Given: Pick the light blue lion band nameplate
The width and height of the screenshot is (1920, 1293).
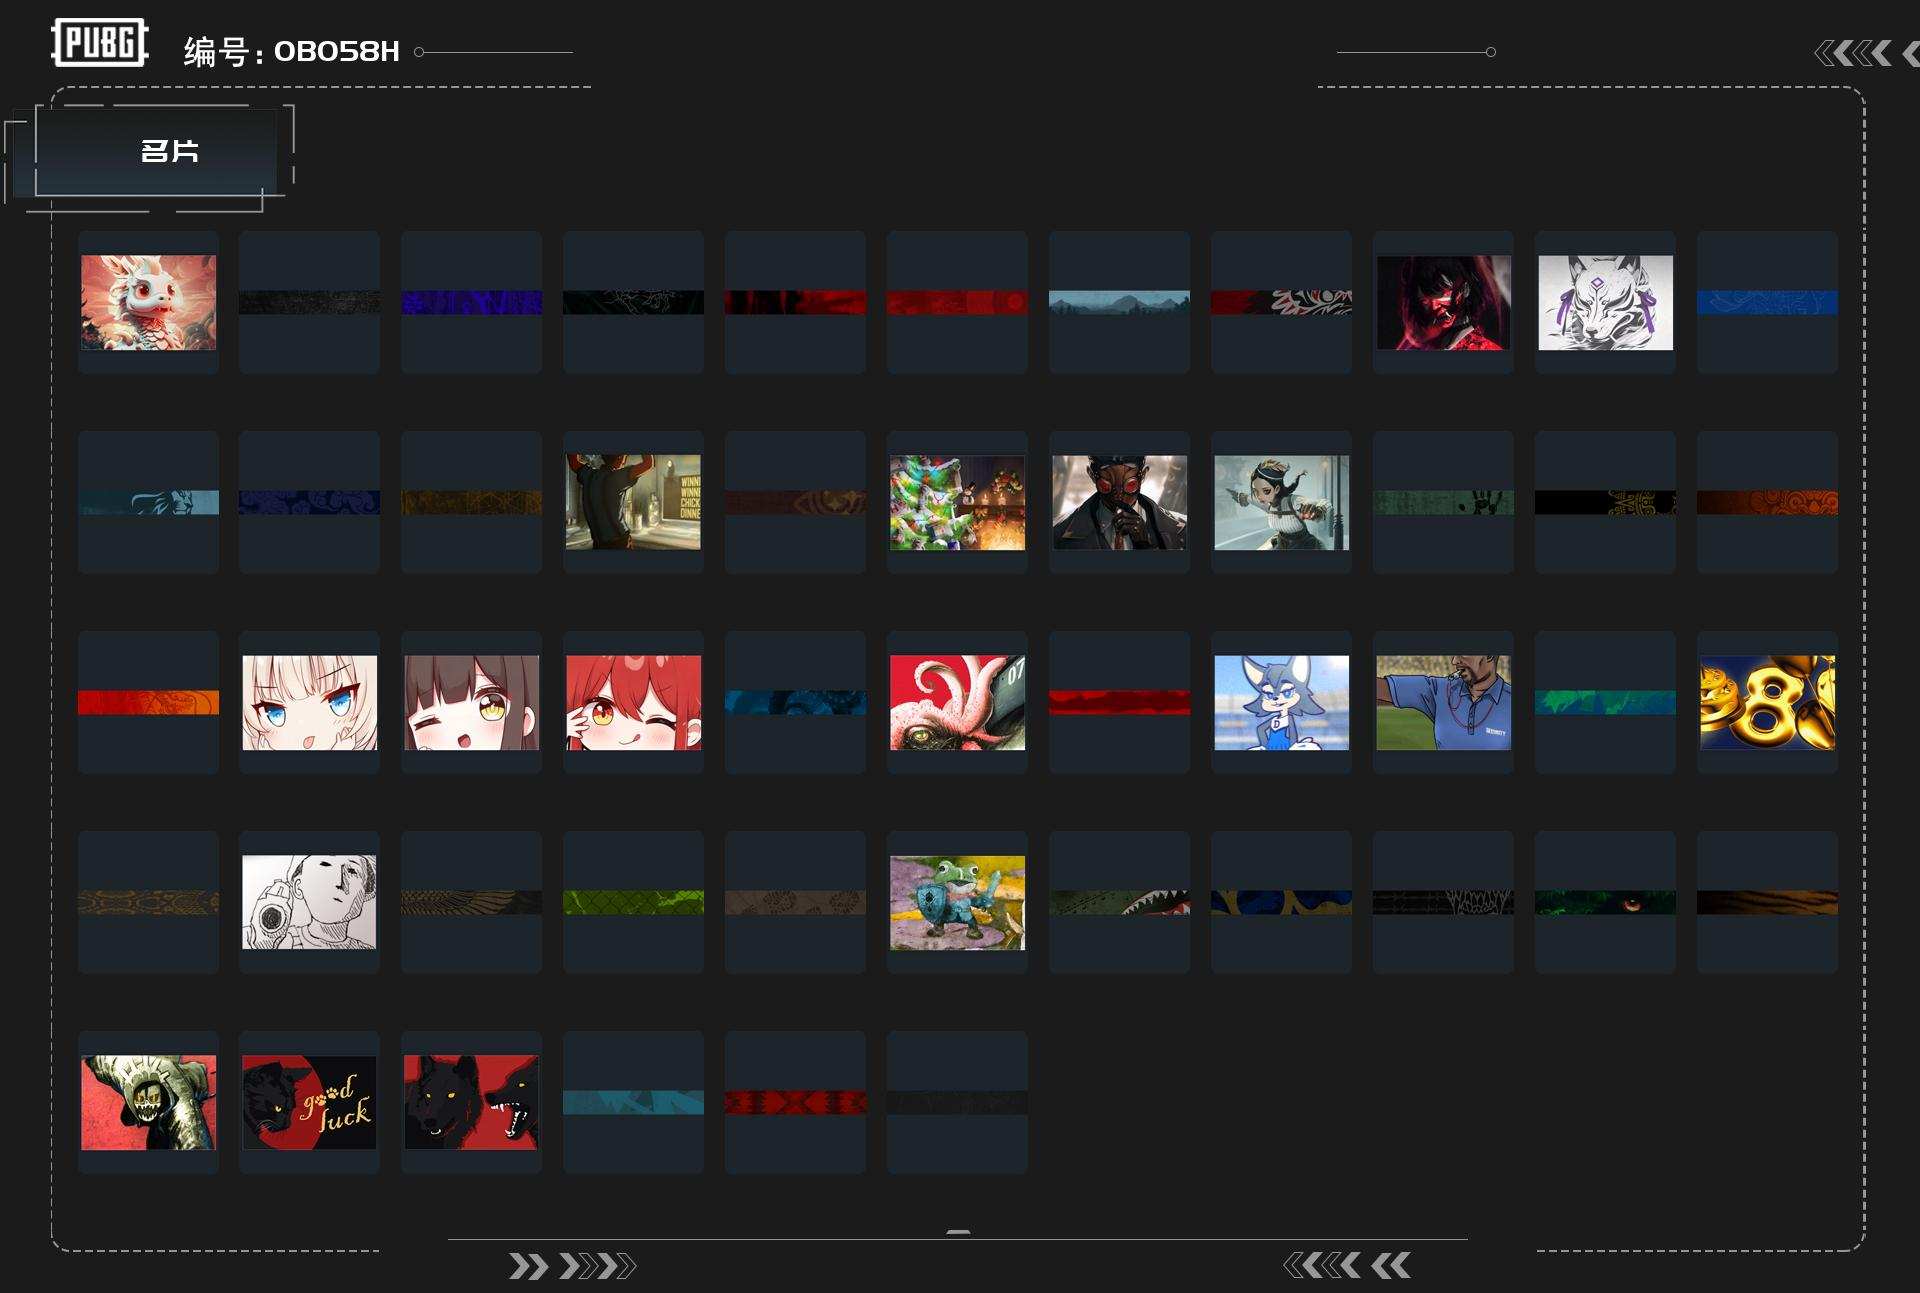Looking at the screenshot, I should pos(148,502).
